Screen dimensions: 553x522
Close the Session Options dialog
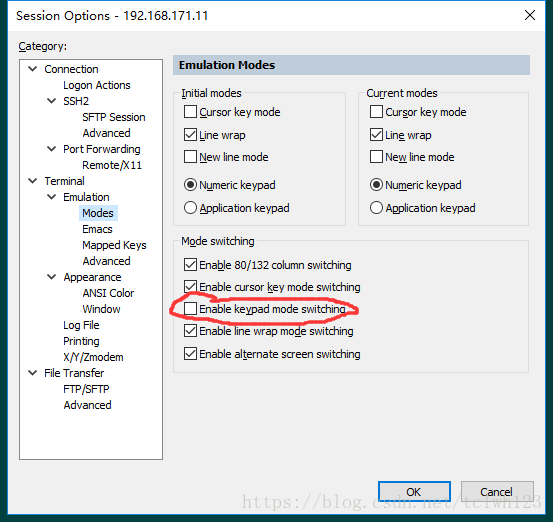[x=530, y=15]
